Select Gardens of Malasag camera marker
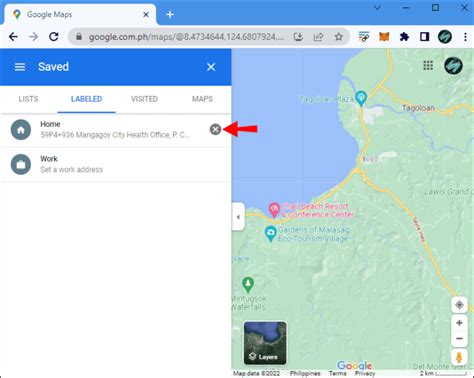The height and width of the screenshot is (378, 474). 270,234
